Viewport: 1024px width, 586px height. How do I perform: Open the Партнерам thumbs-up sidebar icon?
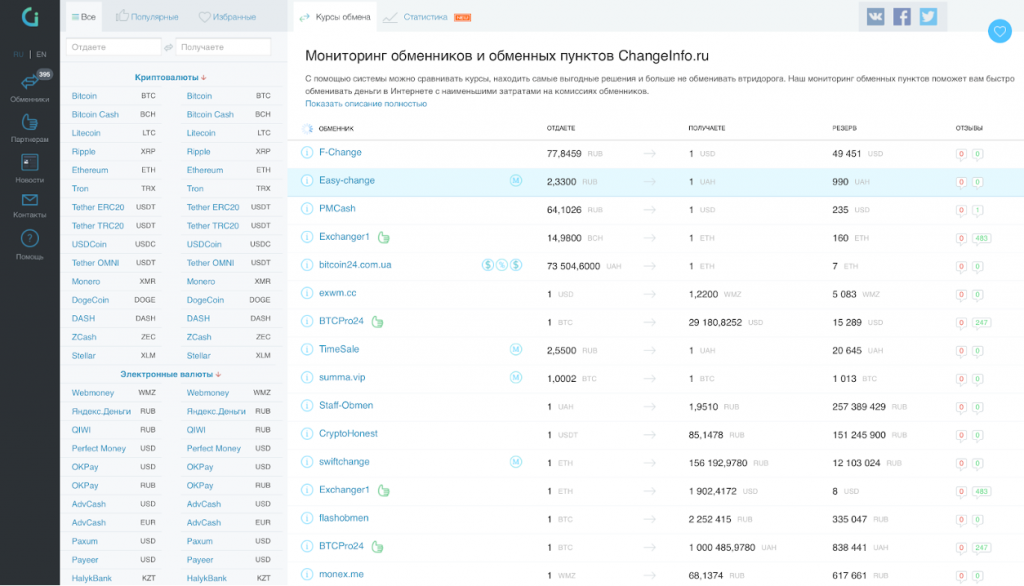[29, 122]
